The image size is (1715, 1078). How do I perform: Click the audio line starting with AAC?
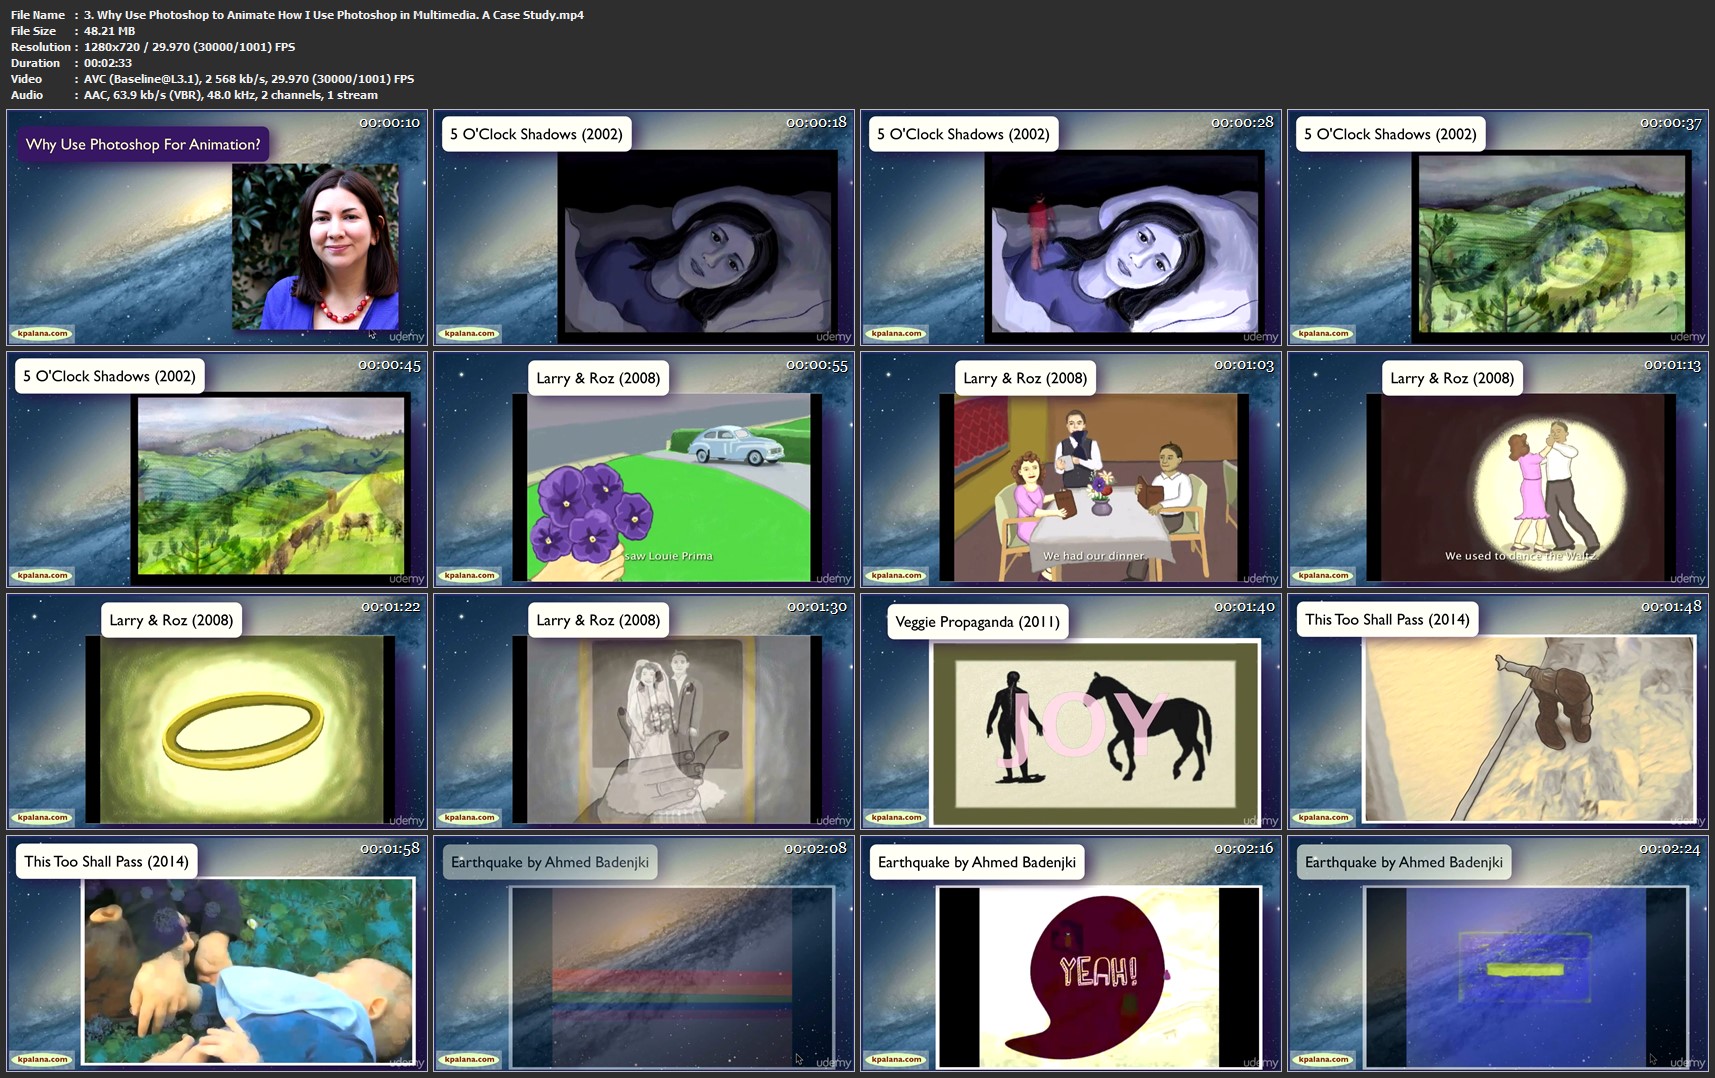click(x=231, y=95)
